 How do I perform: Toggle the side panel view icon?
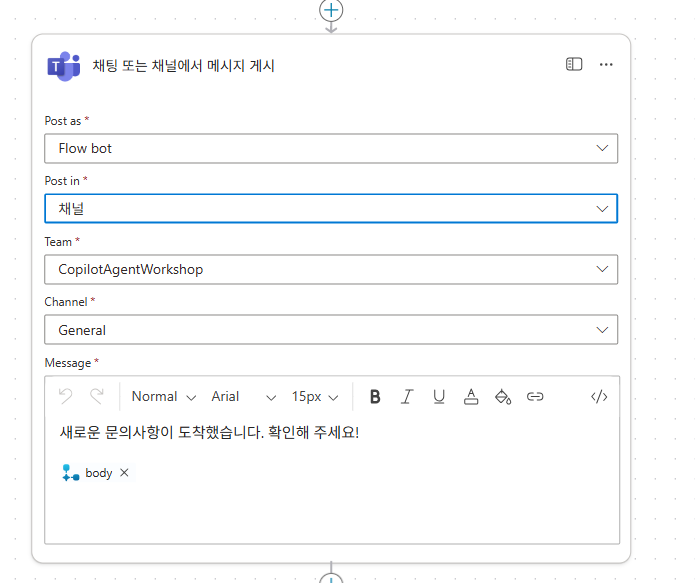tap(574, 64)
